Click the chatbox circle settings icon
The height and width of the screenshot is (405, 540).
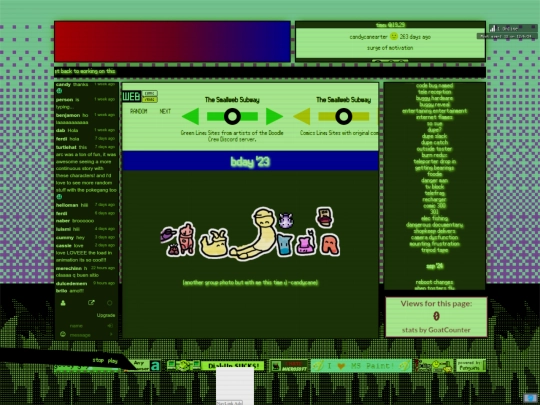[x=110, y=303]
